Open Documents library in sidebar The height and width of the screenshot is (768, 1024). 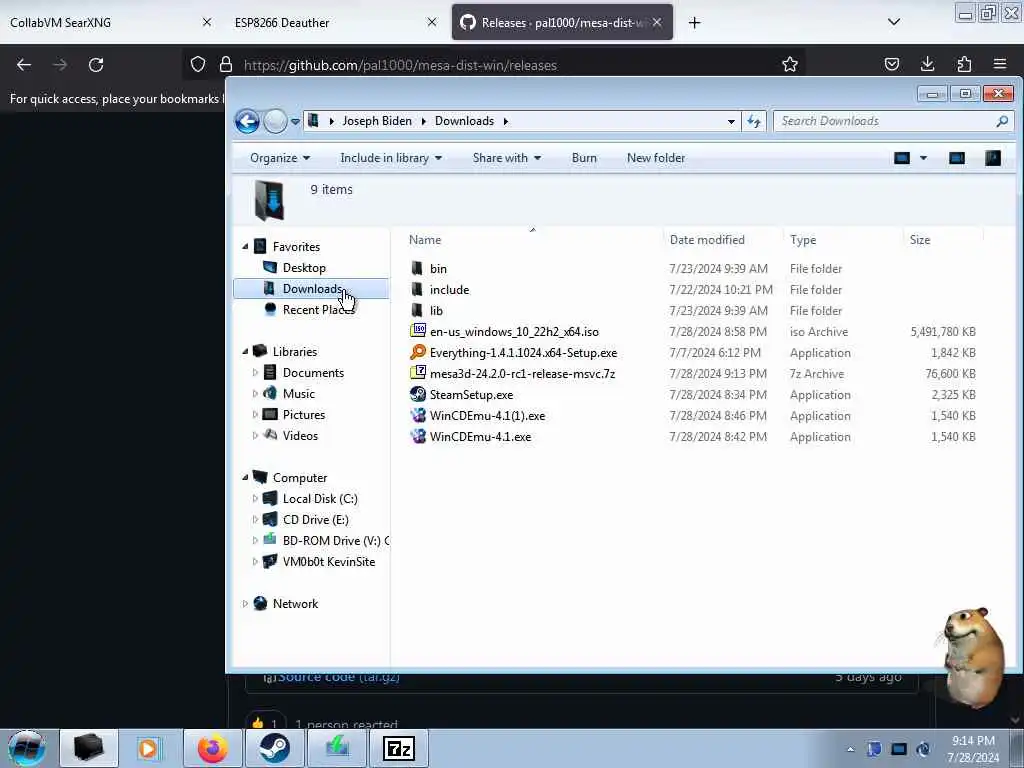pos(313,372)
